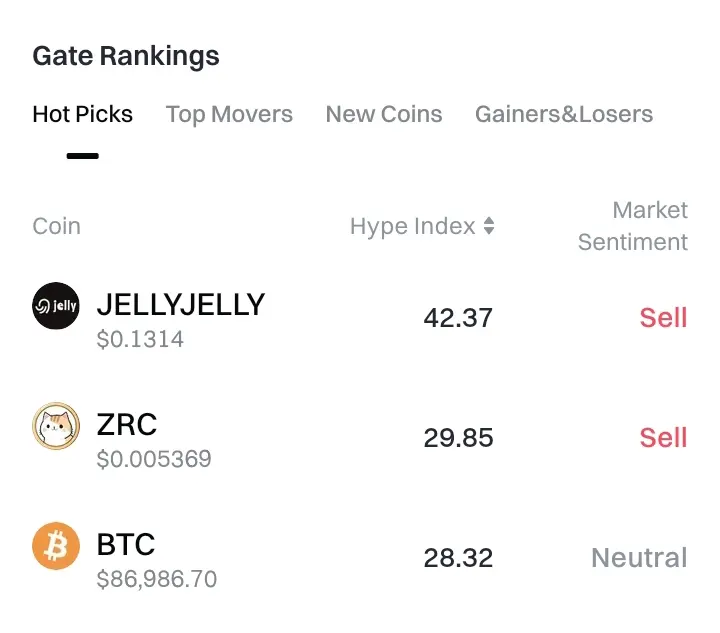Click the orange Bitcoin logo icon

pos(56,547)
